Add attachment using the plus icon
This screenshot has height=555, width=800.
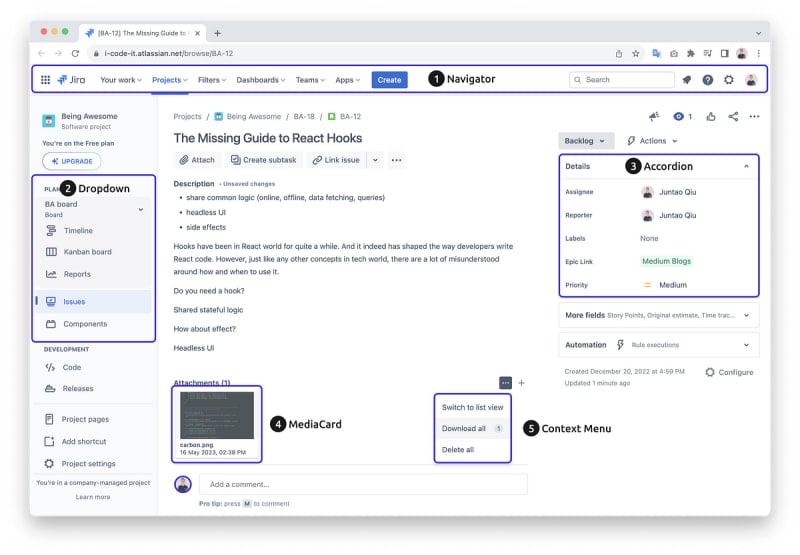521,383
